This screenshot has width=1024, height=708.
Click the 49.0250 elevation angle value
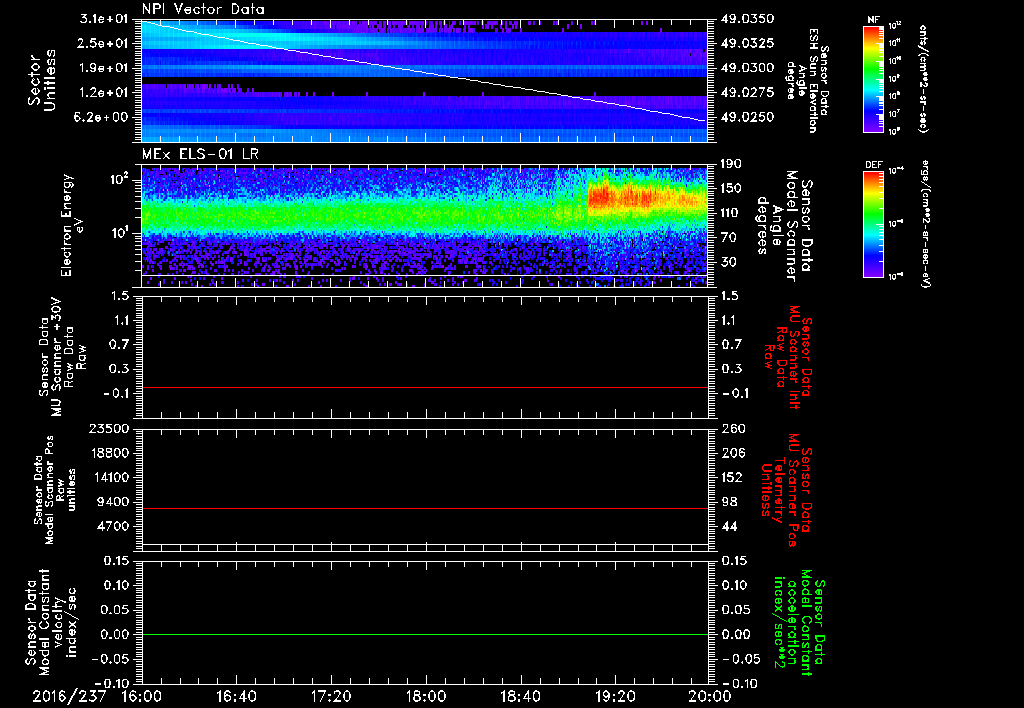click(748, 118)
